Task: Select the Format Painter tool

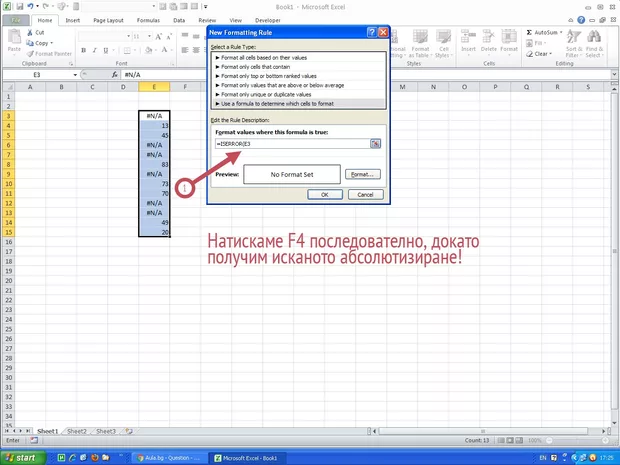Action: click(x=49, y=53)
